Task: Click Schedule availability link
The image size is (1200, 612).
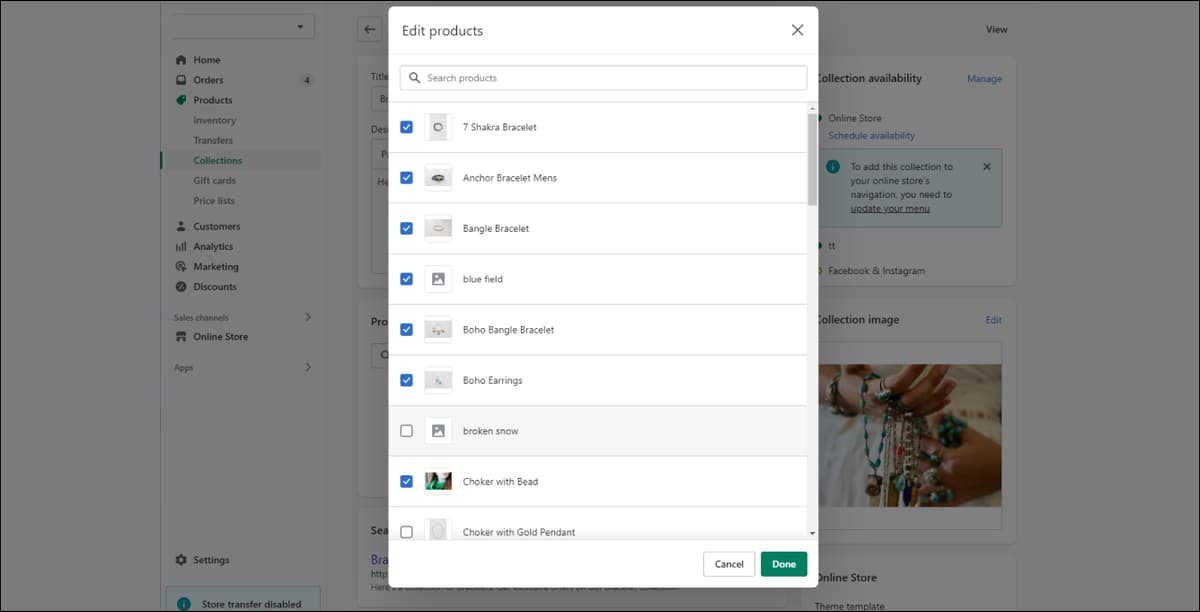Action: coord(871,136)
